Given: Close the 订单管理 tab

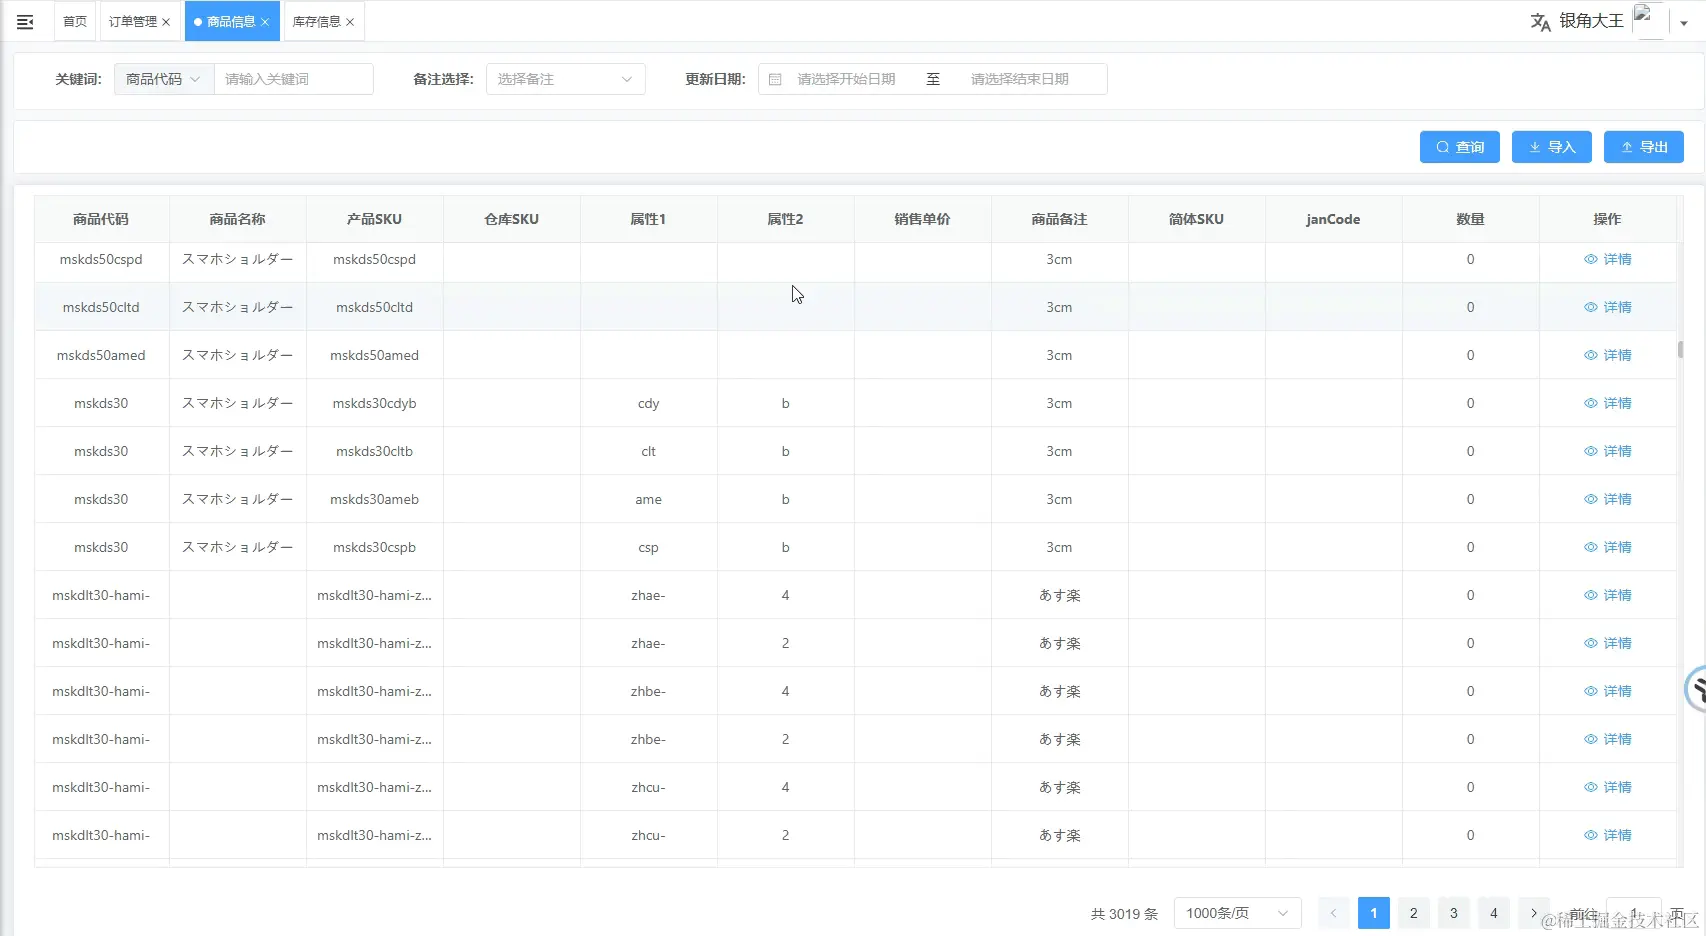Looking at the screenshot, I should pos(166,22).
